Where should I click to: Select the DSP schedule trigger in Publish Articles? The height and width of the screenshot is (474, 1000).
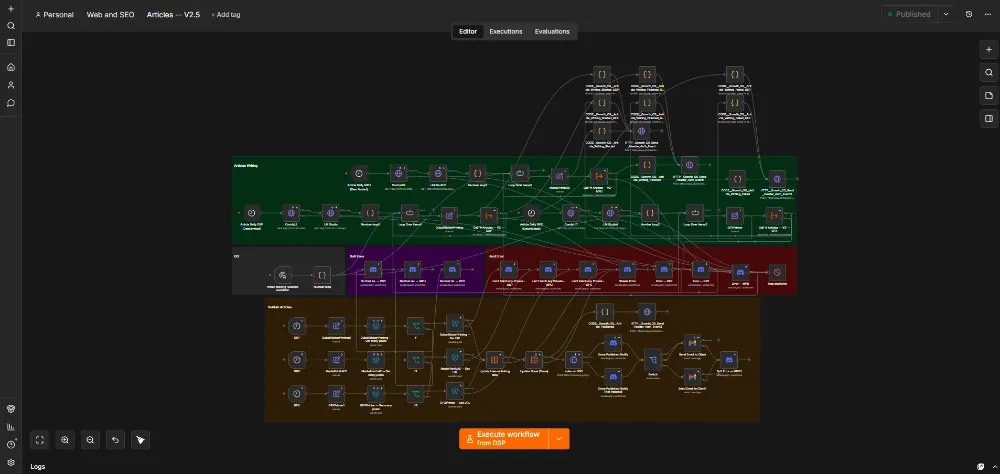pos(296,325)
